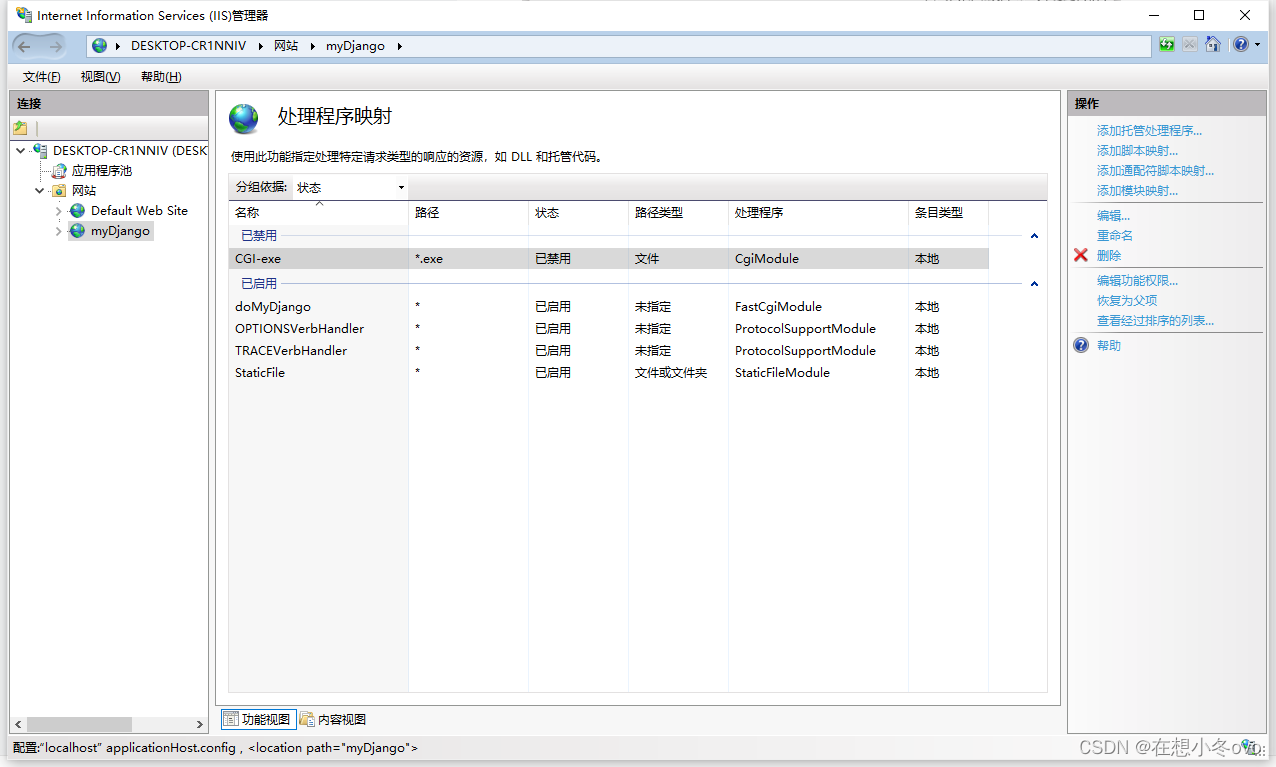Sort by the 条目类型 column header

[948, 213]
